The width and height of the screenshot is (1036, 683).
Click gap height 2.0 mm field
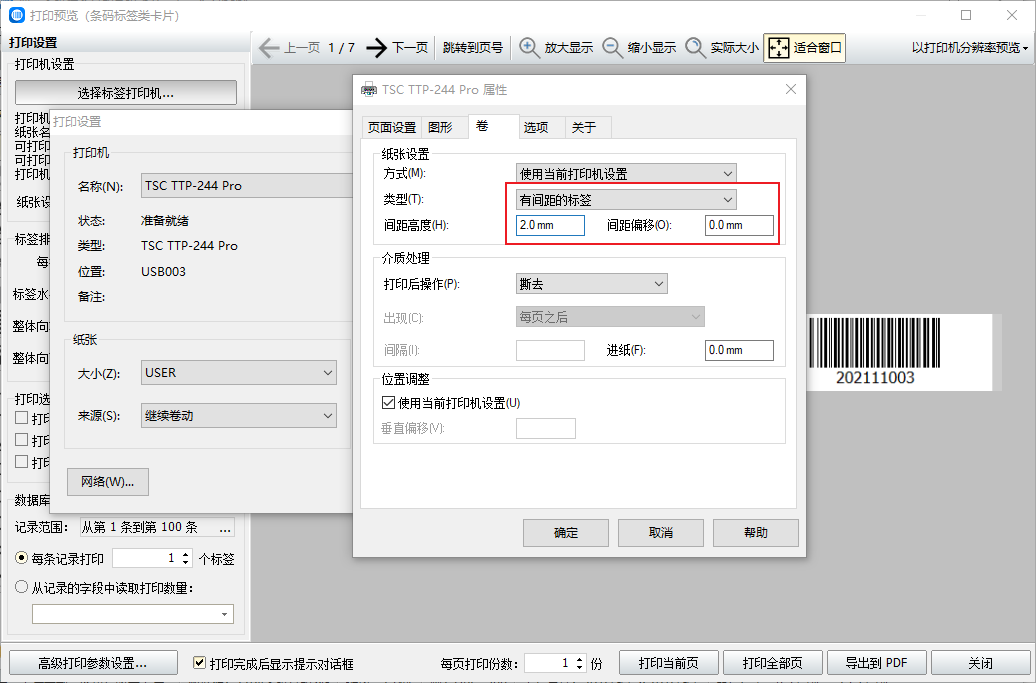coord(550,225)
